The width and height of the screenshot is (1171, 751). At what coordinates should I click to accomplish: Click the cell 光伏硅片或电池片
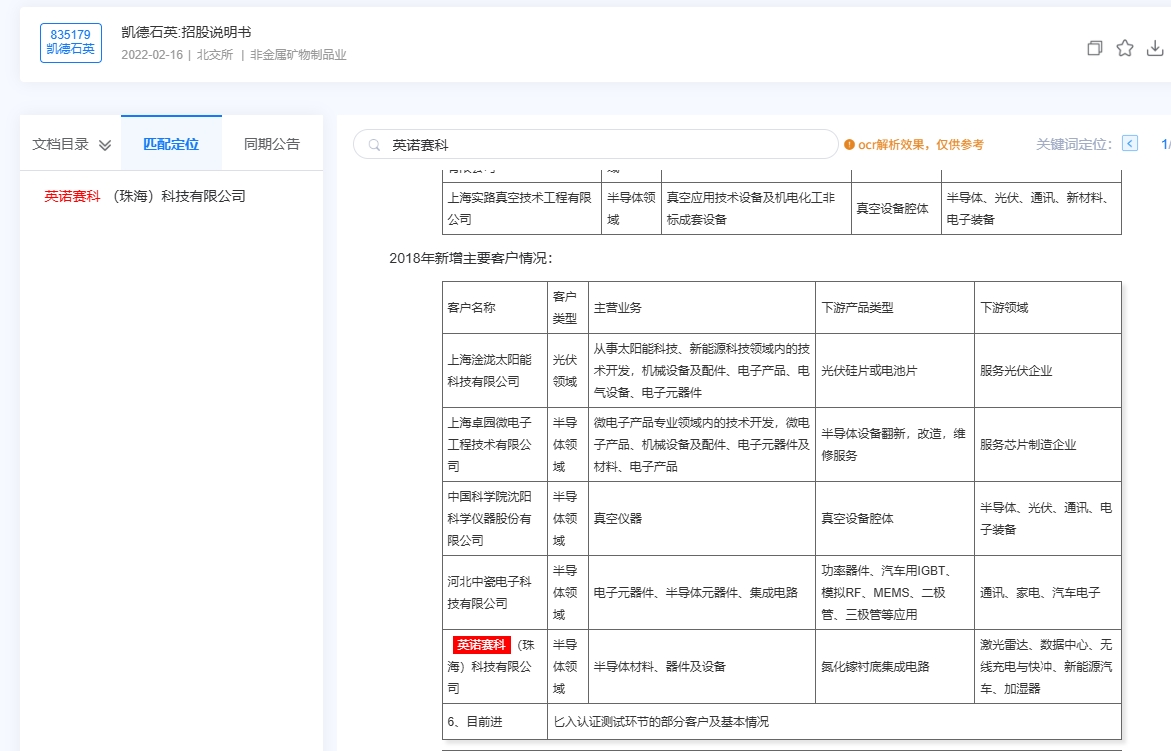[x=895, y=370]
